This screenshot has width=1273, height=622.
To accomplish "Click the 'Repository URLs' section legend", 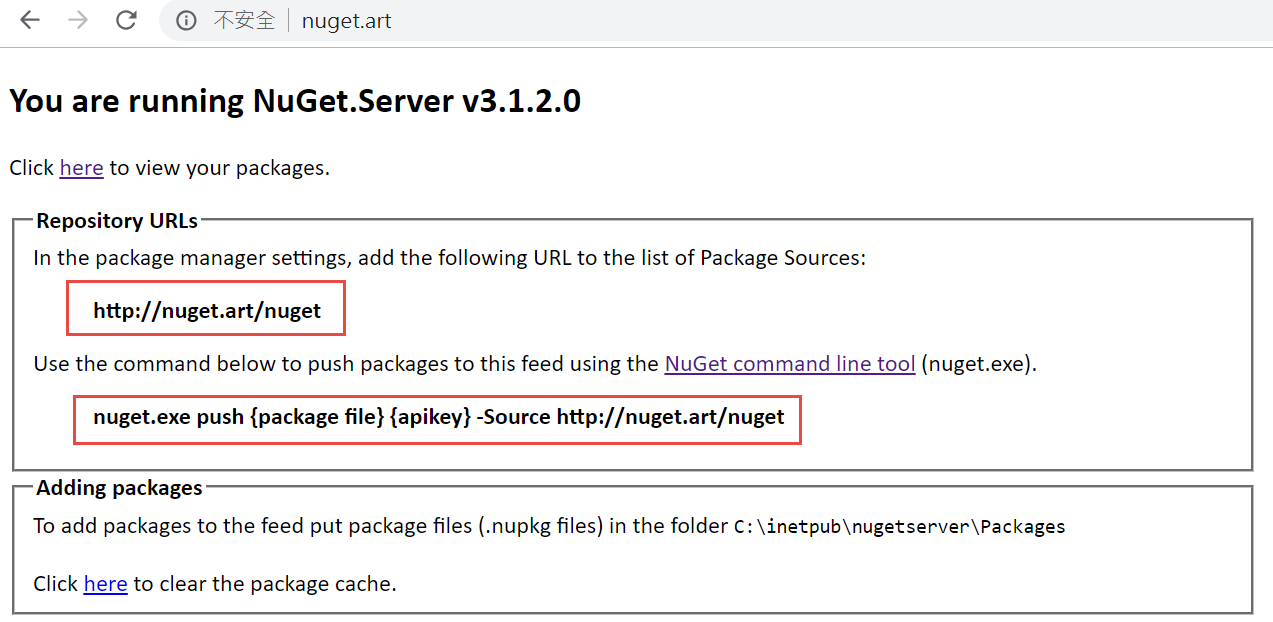I will tap(117, 221).
